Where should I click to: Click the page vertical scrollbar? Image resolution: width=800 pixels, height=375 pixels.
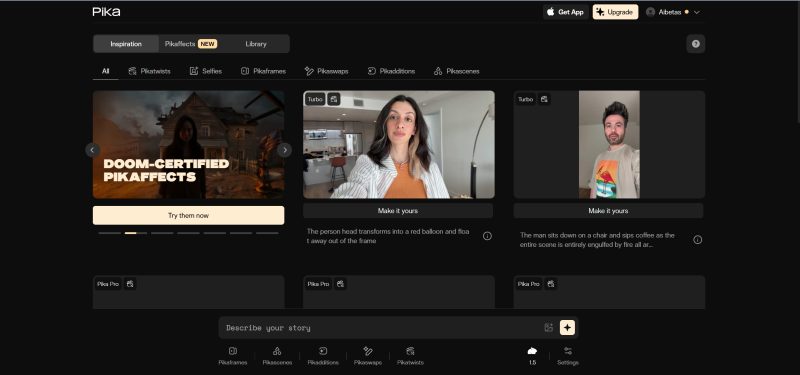coord(797,61)
